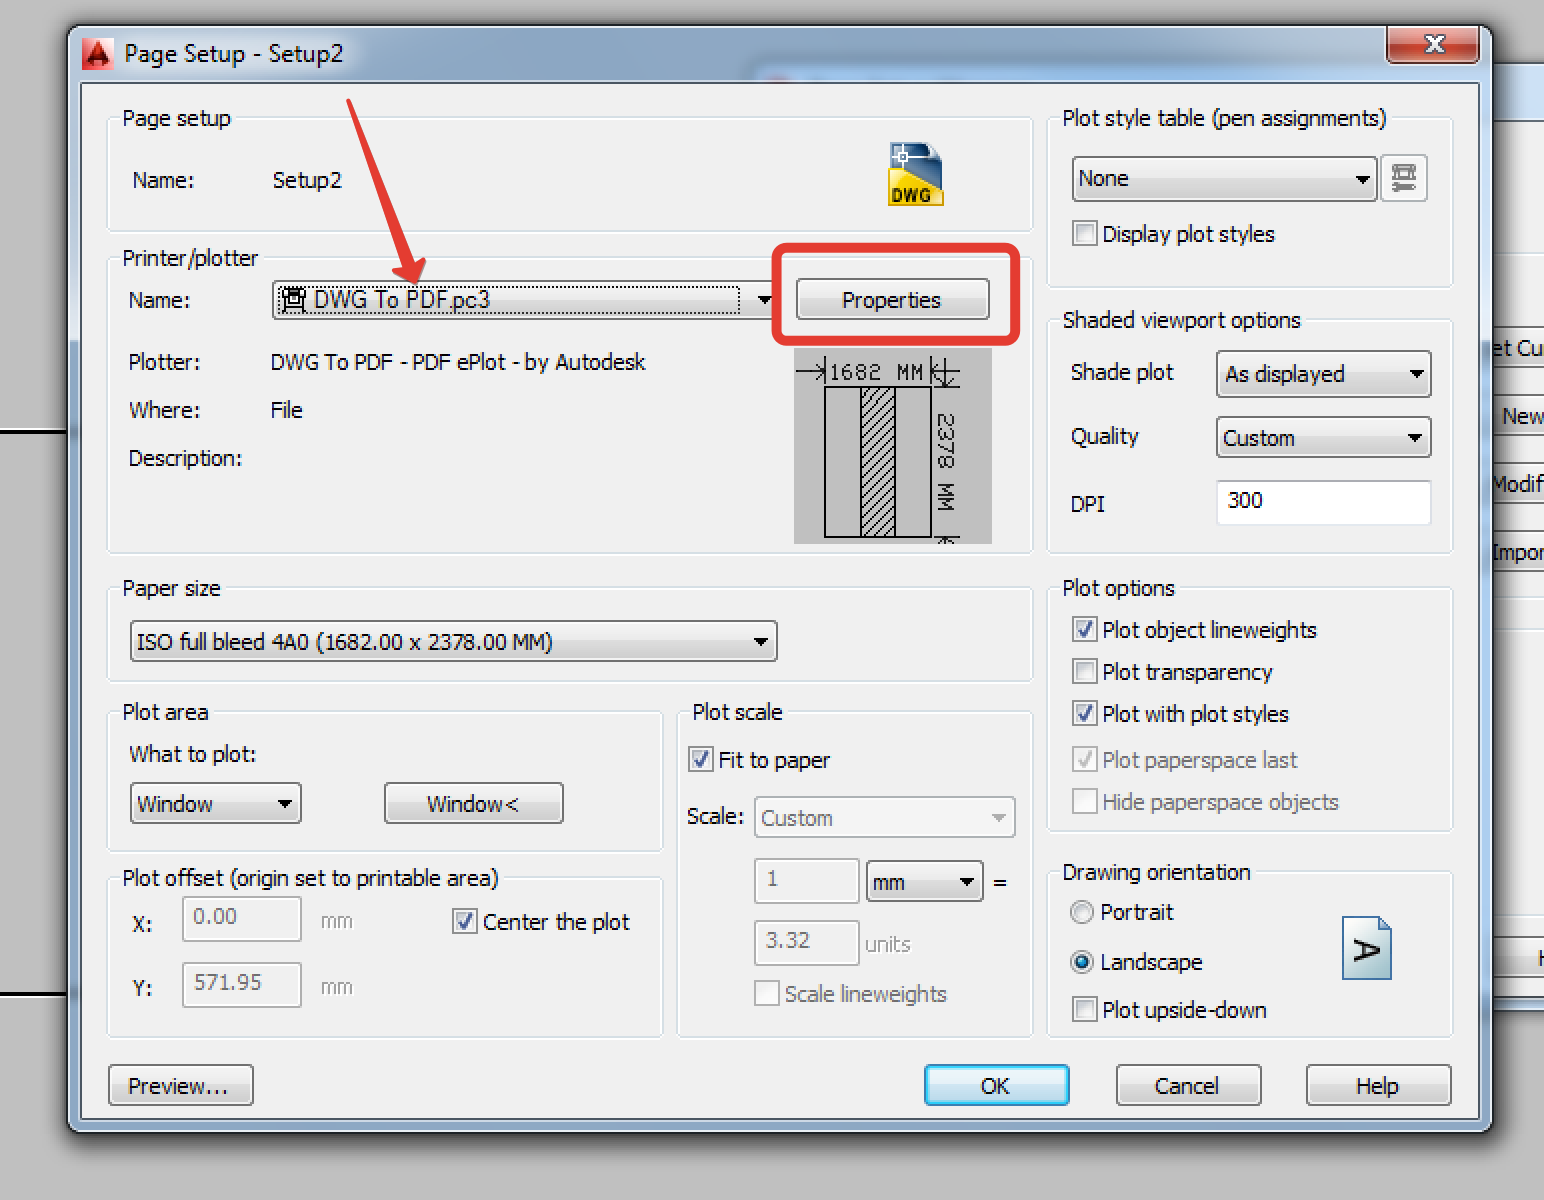Image resolution: width=1544 pixels, height=1200 pixels.
Task: Toggle Scale lineweights checkbox
Action: coord(766,994)
